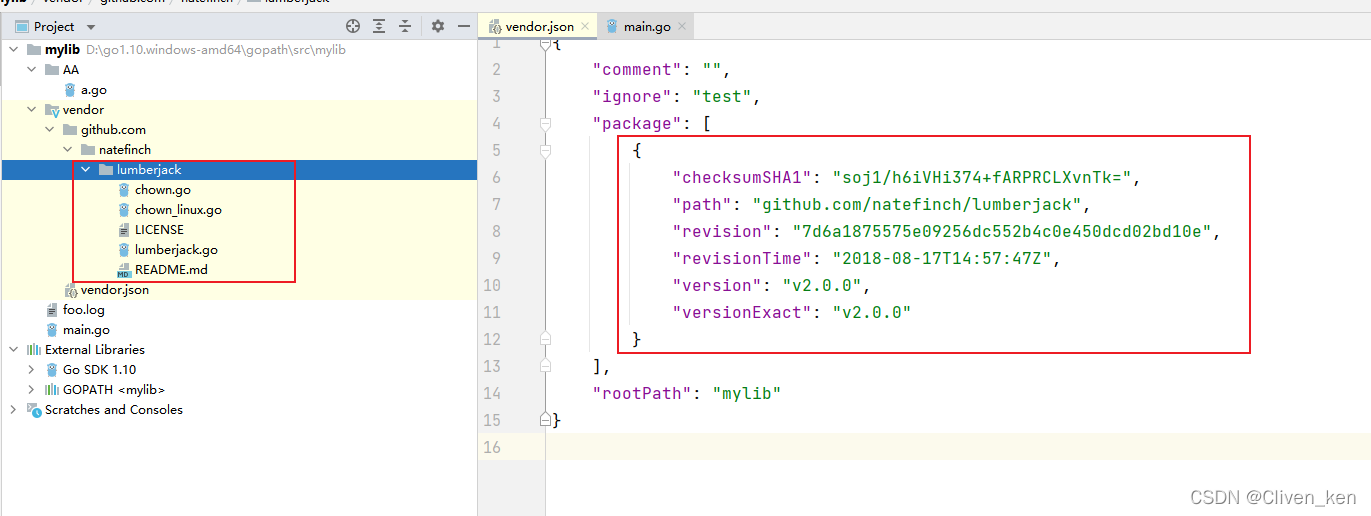Click the Markdown icon beside README.md
The height and width of the screenshot is (516, 1371).
pyautogui.click(x=124, y=270)
